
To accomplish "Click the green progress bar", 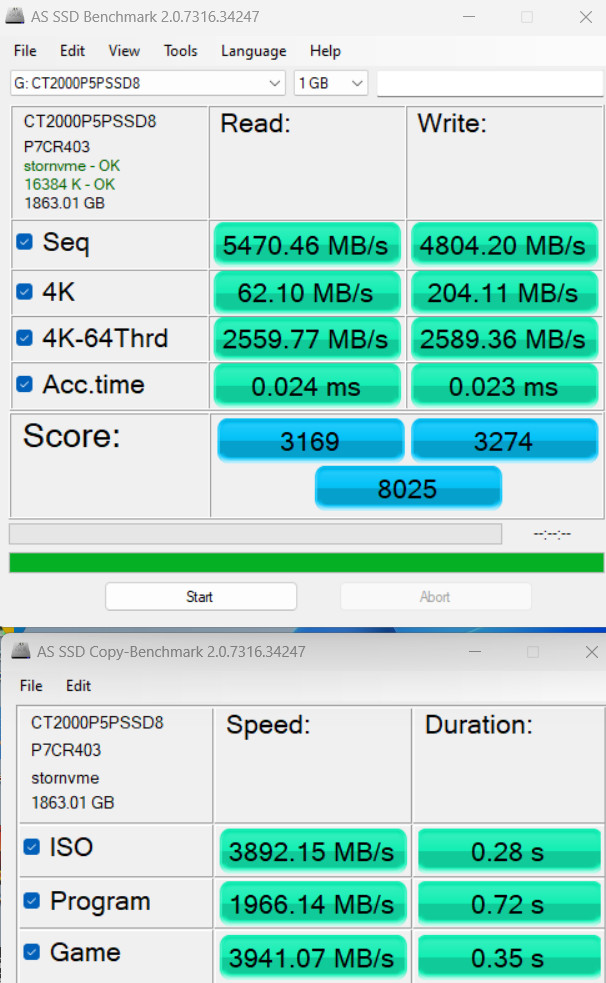I will (306, 562).
